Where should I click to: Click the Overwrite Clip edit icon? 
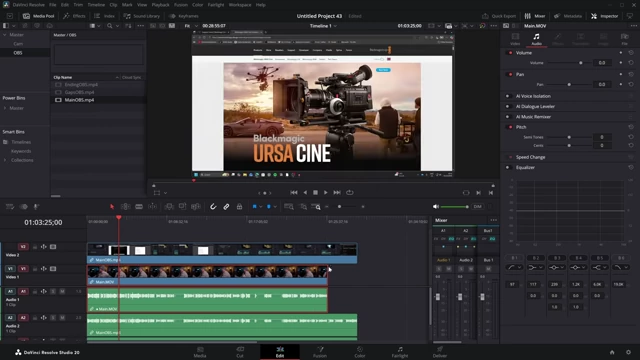coord(182,207)
